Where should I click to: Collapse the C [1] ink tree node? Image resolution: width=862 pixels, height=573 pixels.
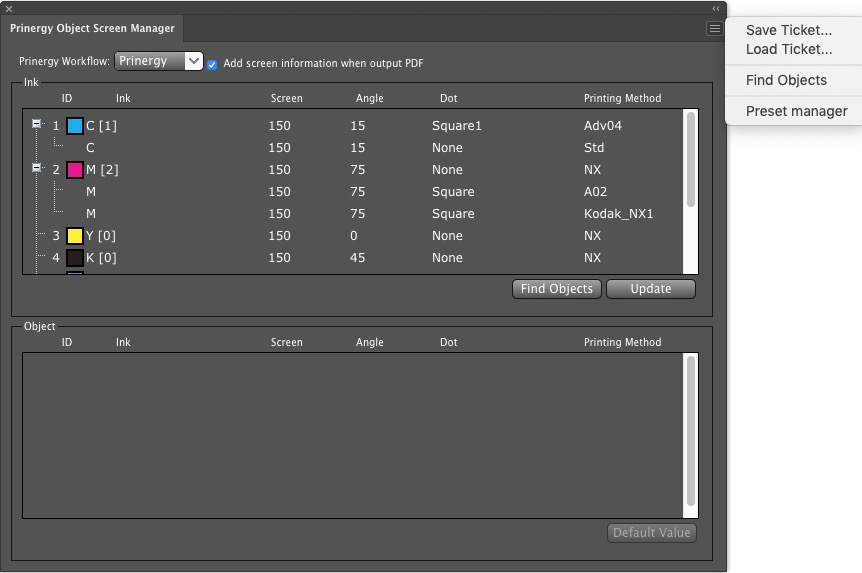click(37, 124)
